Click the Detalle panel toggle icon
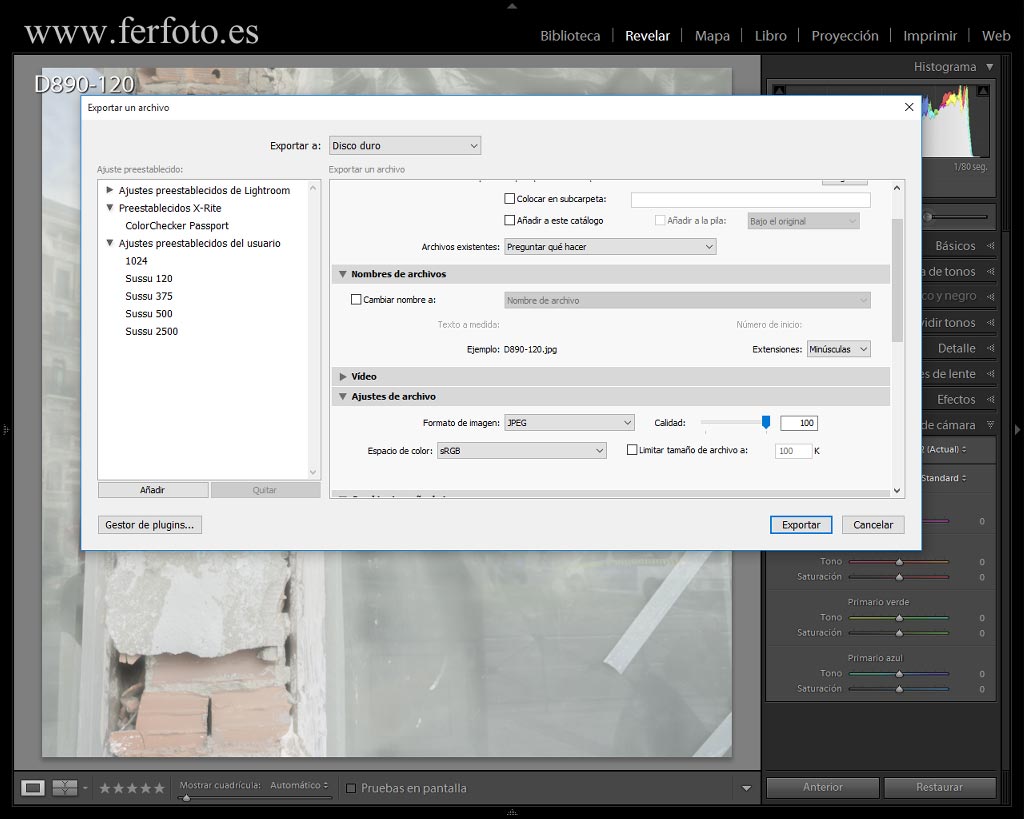 (x=990, y=348)
